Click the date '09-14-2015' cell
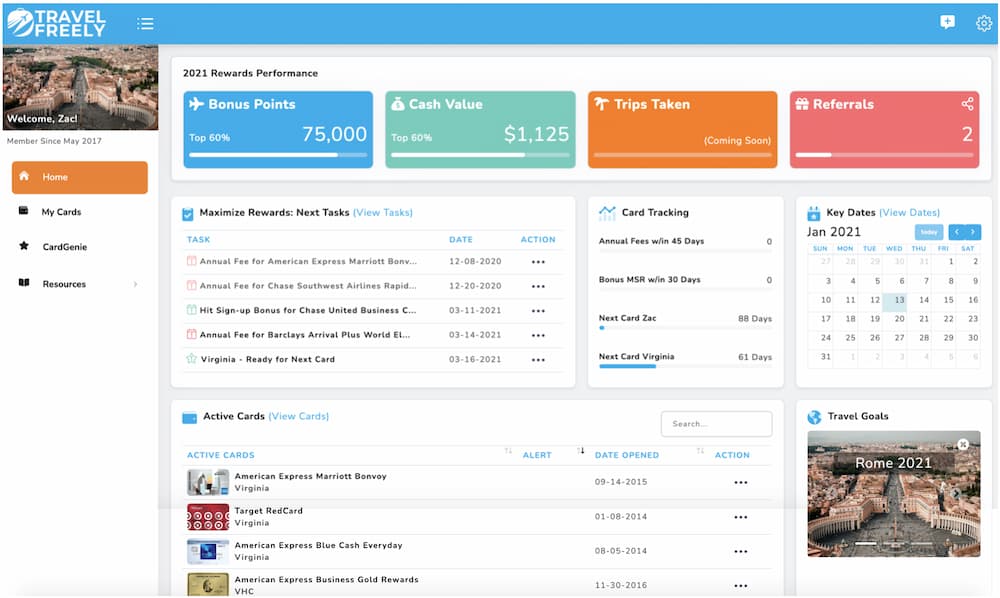This screenshot has width=1000, height=598. point(621,482)
